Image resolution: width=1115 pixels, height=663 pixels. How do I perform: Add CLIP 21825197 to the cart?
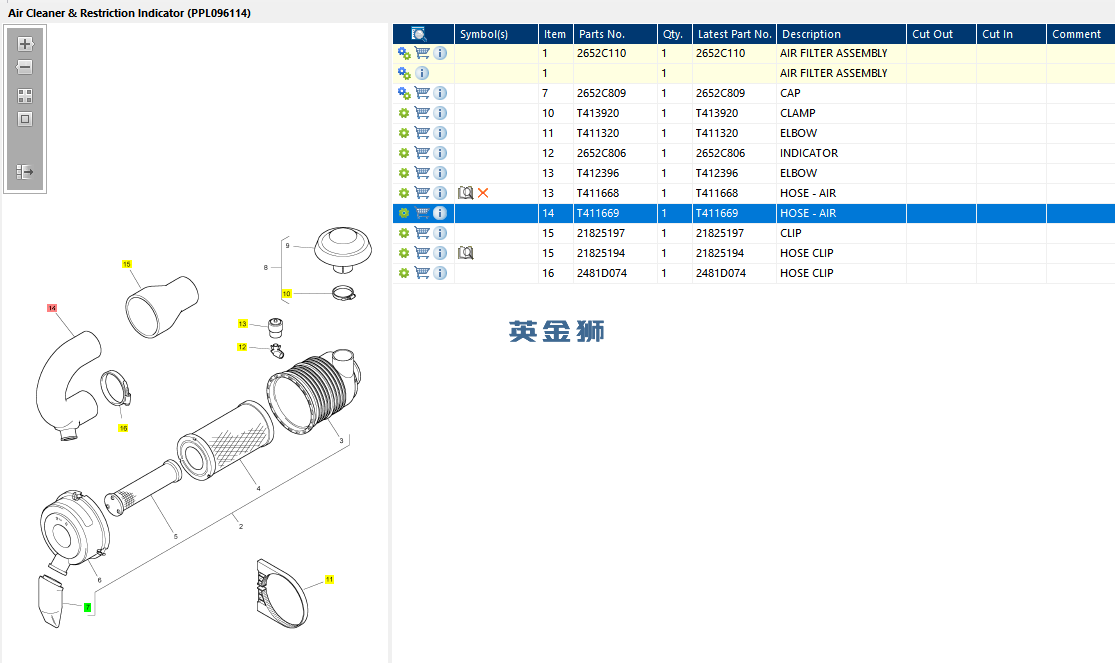(x=422, y=232)
